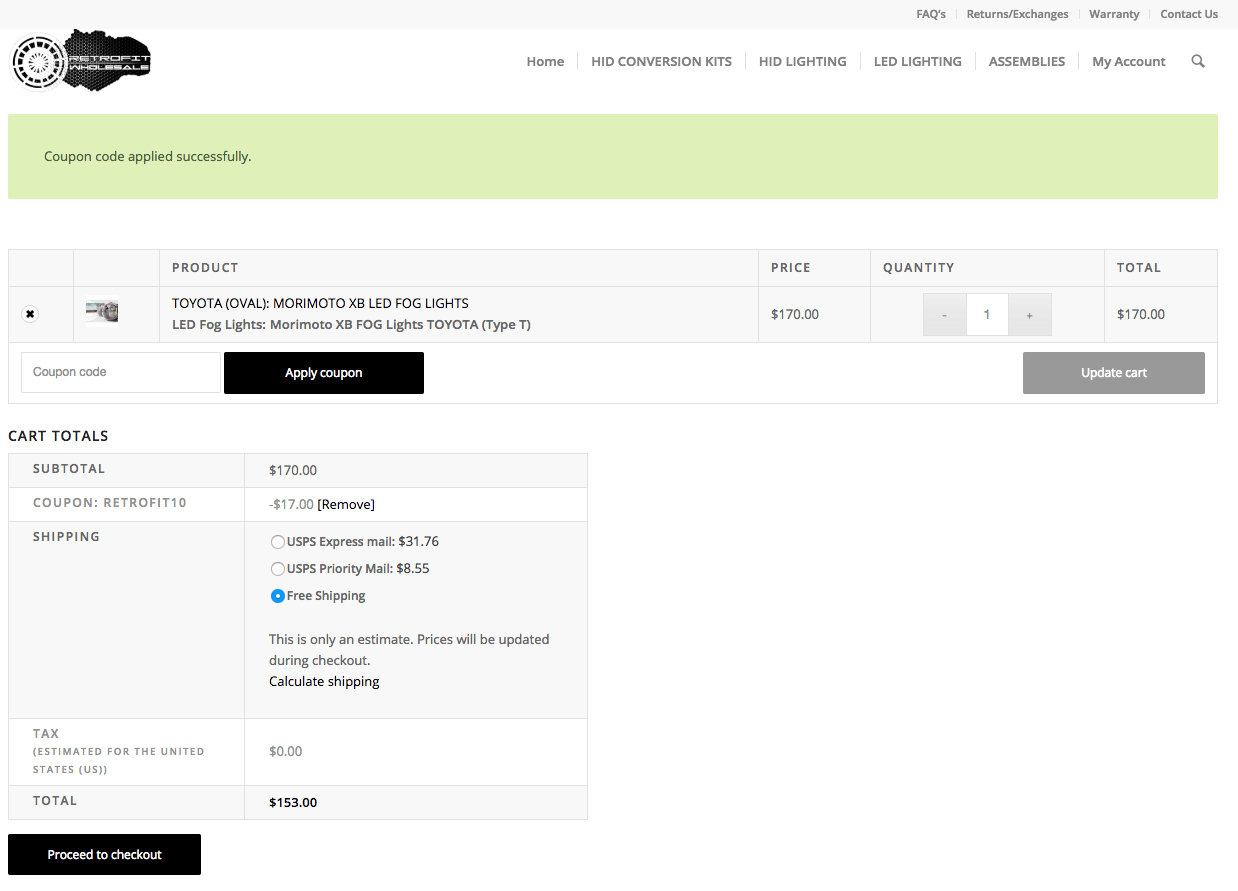This screenshot has width=1238, height=891.
Task: Click the quantity number field
Action: [987, 314]
